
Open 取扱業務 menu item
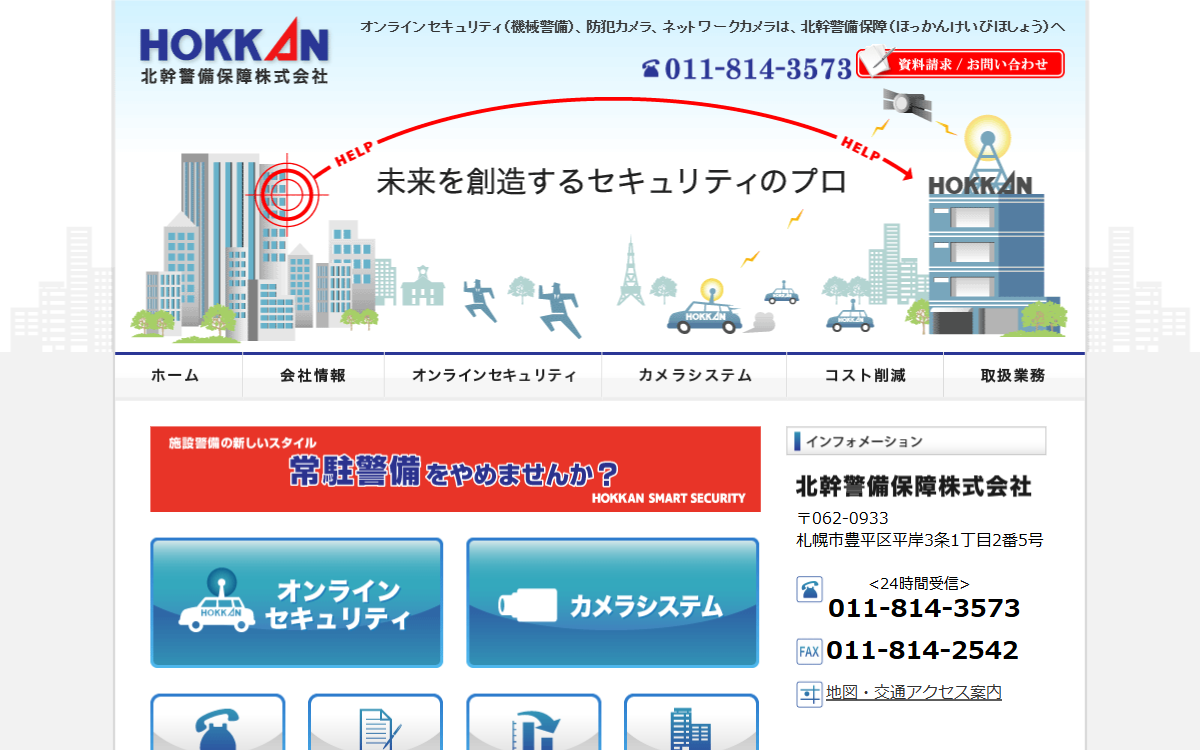coord(1013,376)
